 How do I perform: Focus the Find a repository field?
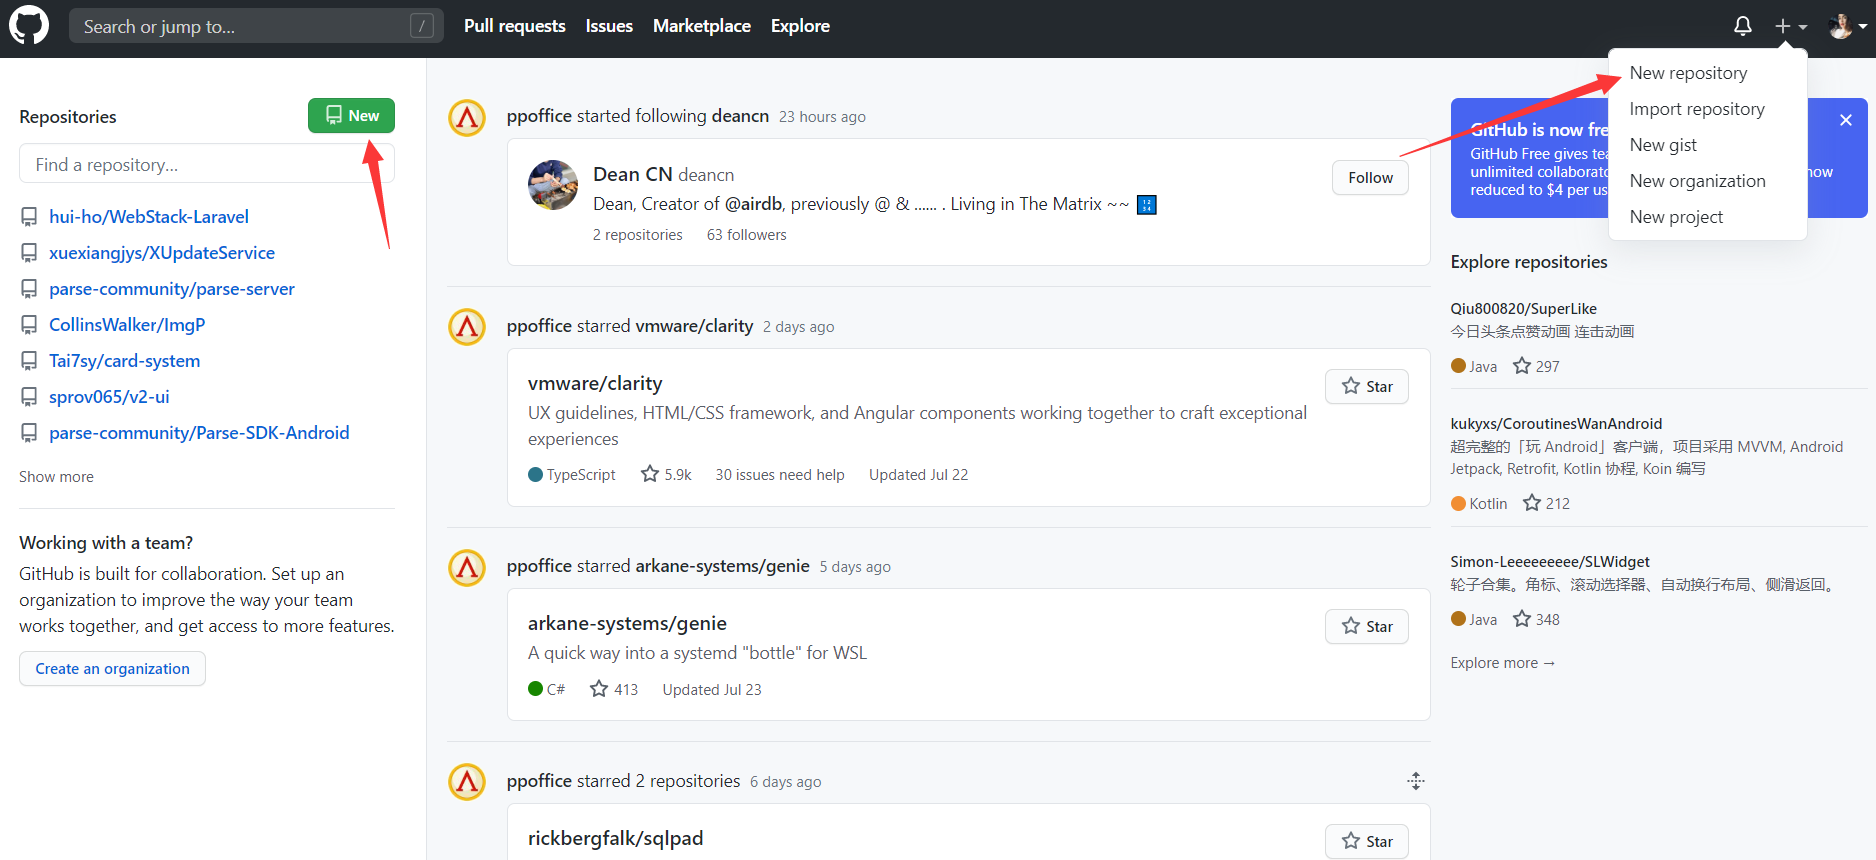pyautogui.click(x=207, y=164)
